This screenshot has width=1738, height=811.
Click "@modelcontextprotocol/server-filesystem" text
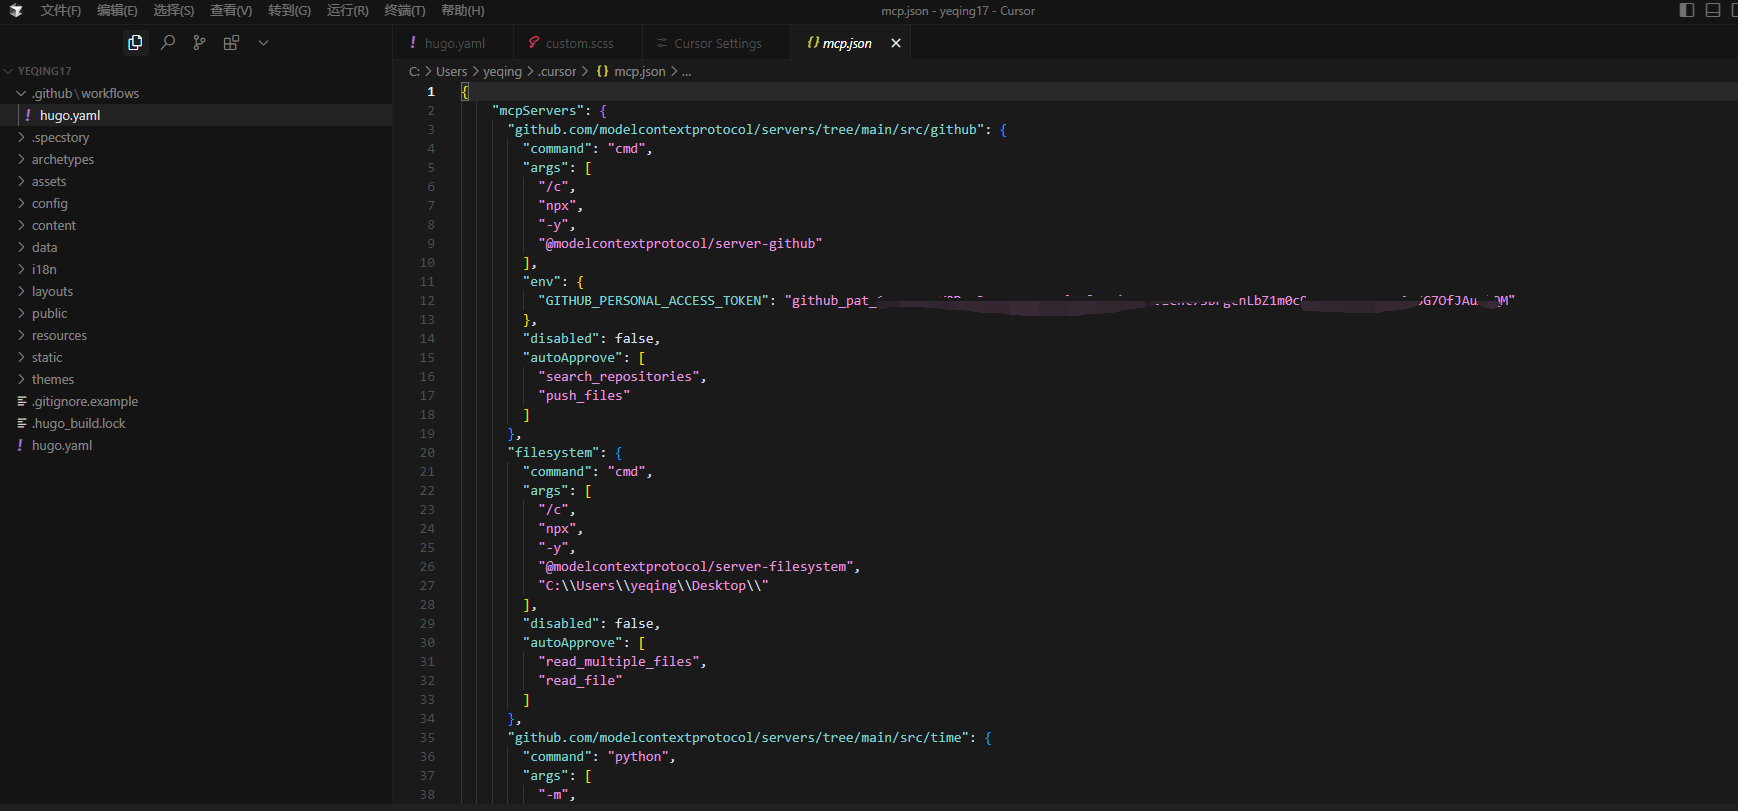(695, 566)
